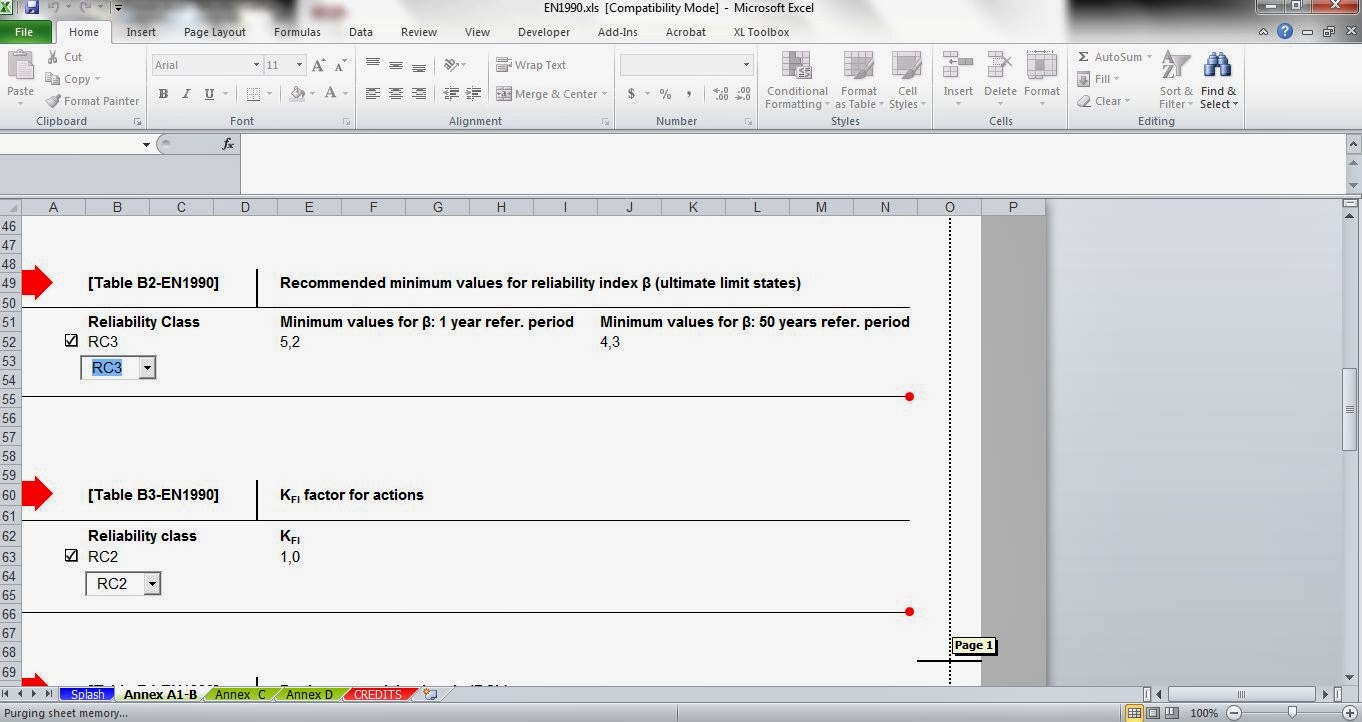Toggle the RC2 checkbox in Table B3

71,556
